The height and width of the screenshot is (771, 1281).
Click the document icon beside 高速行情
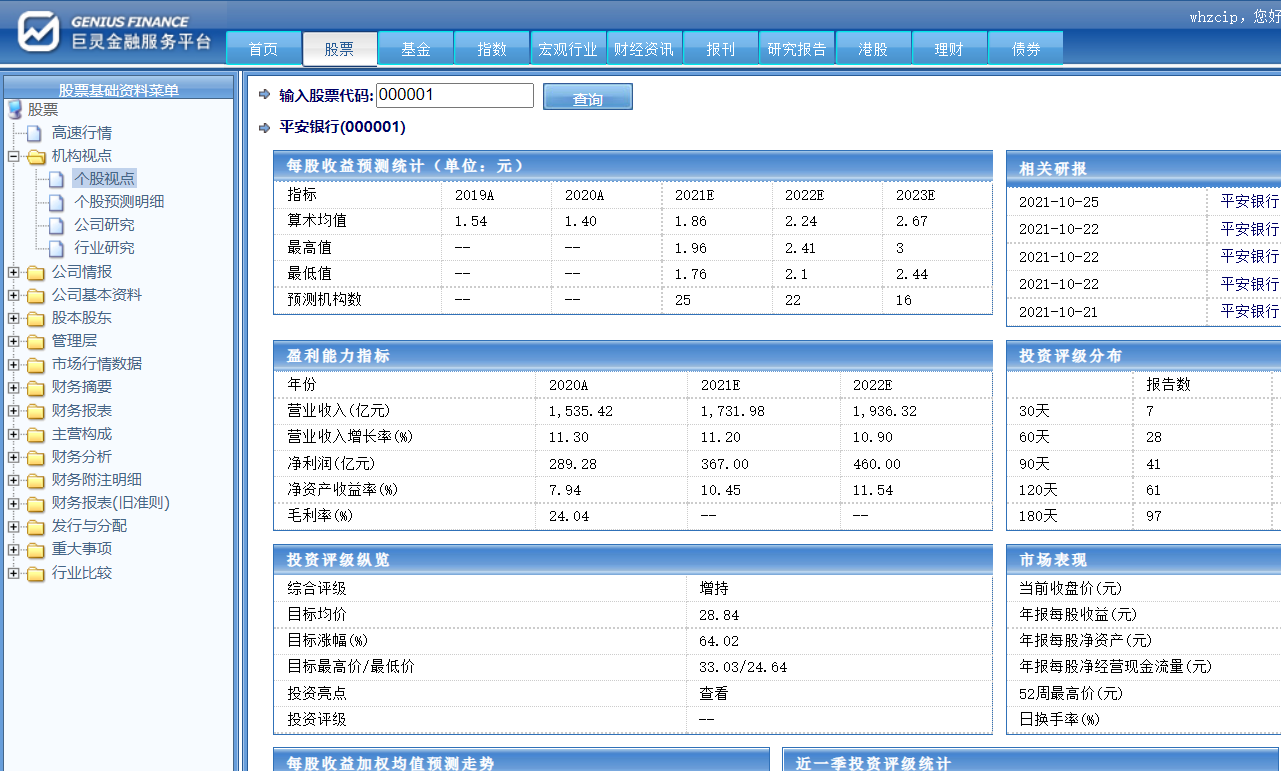pyautogui.click(x=35, y=133)
